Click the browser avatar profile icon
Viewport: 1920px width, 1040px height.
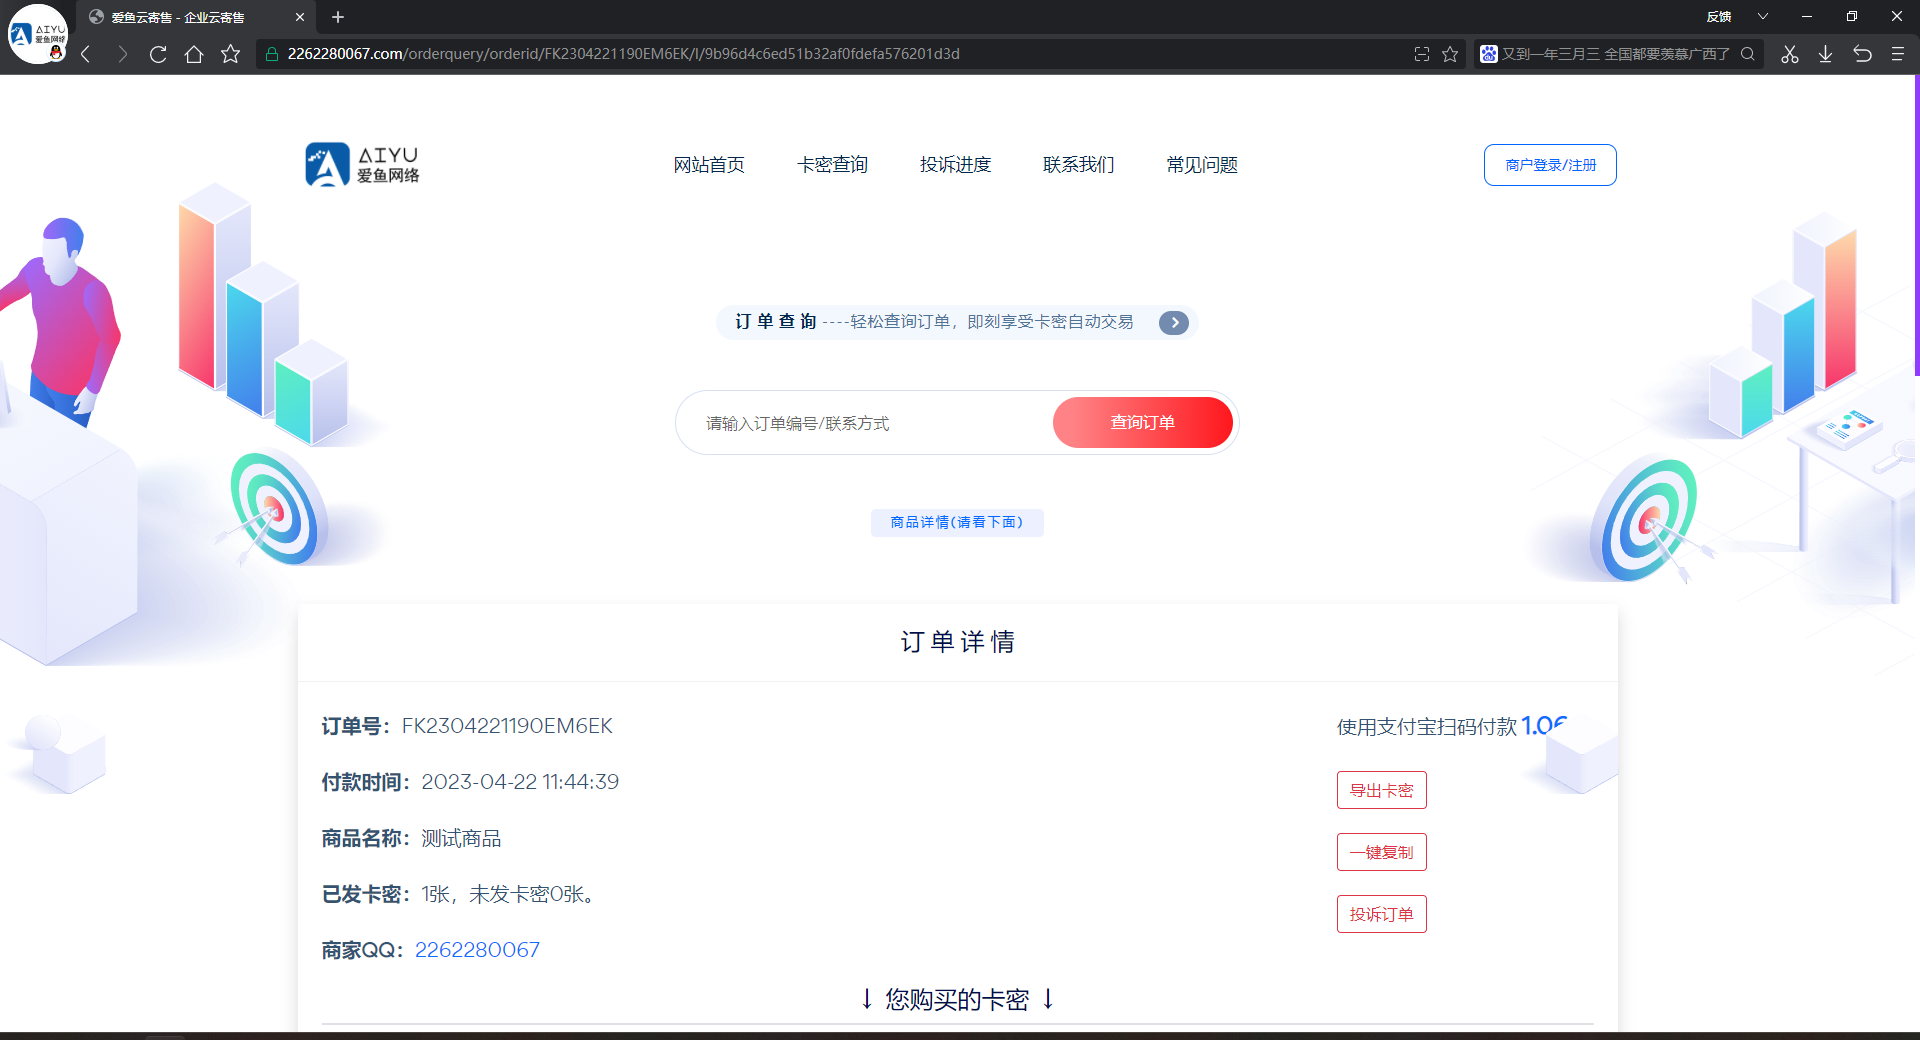point(37,34)
